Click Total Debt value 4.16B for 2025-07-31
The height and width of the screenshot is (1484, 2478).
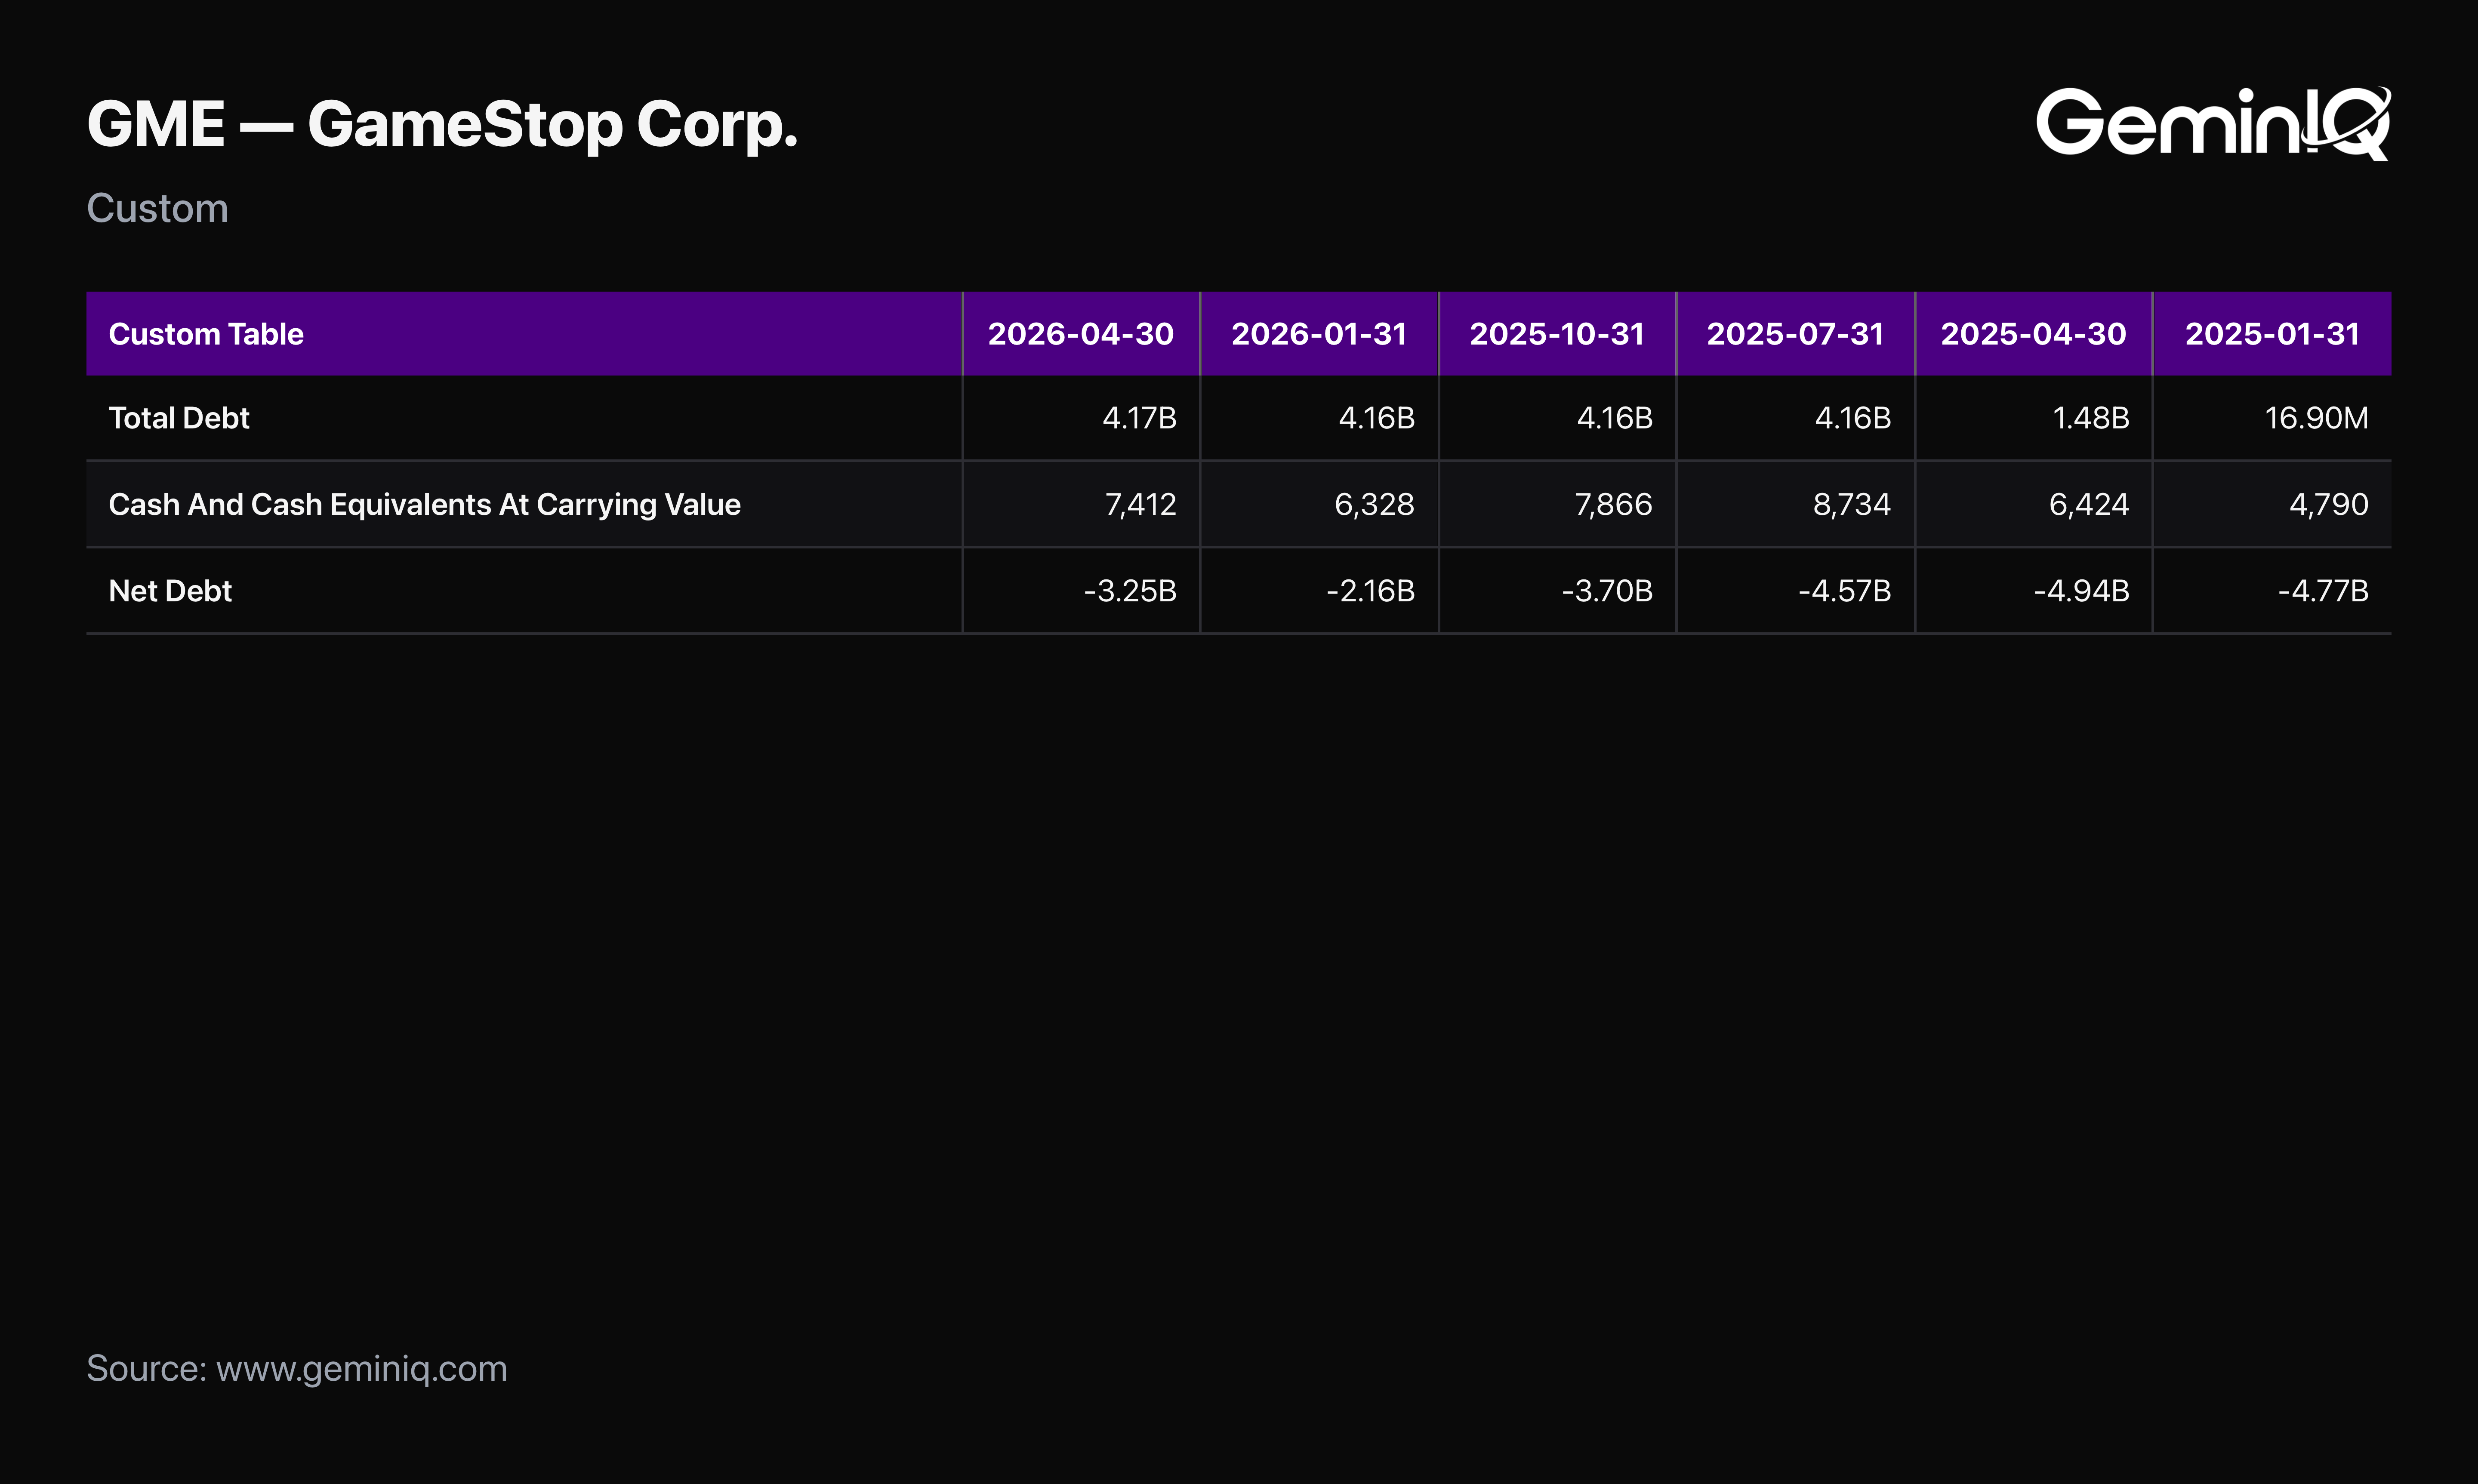click(x=1852, y=418)
